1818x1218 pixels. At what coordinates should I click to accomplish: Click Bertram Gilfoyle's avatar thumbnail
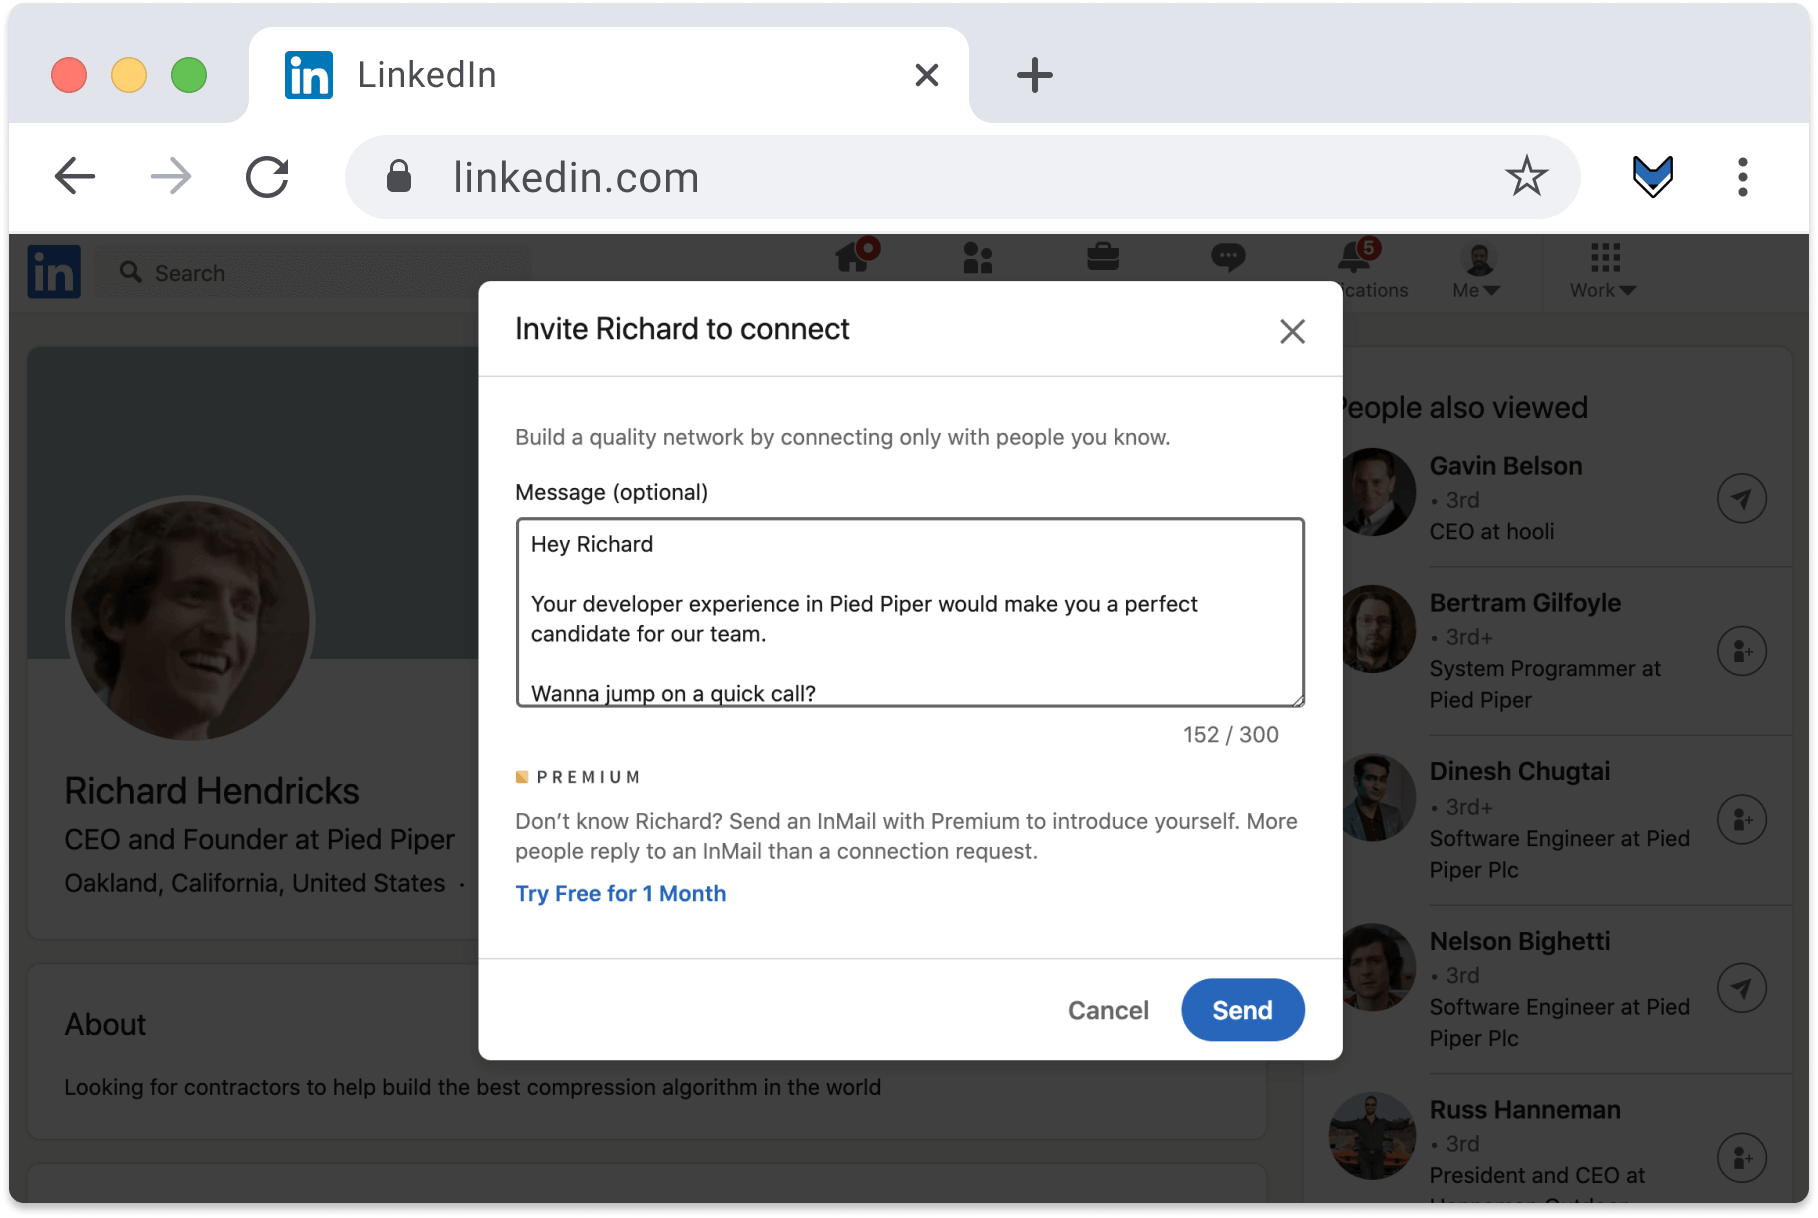tap(1378, 629)
